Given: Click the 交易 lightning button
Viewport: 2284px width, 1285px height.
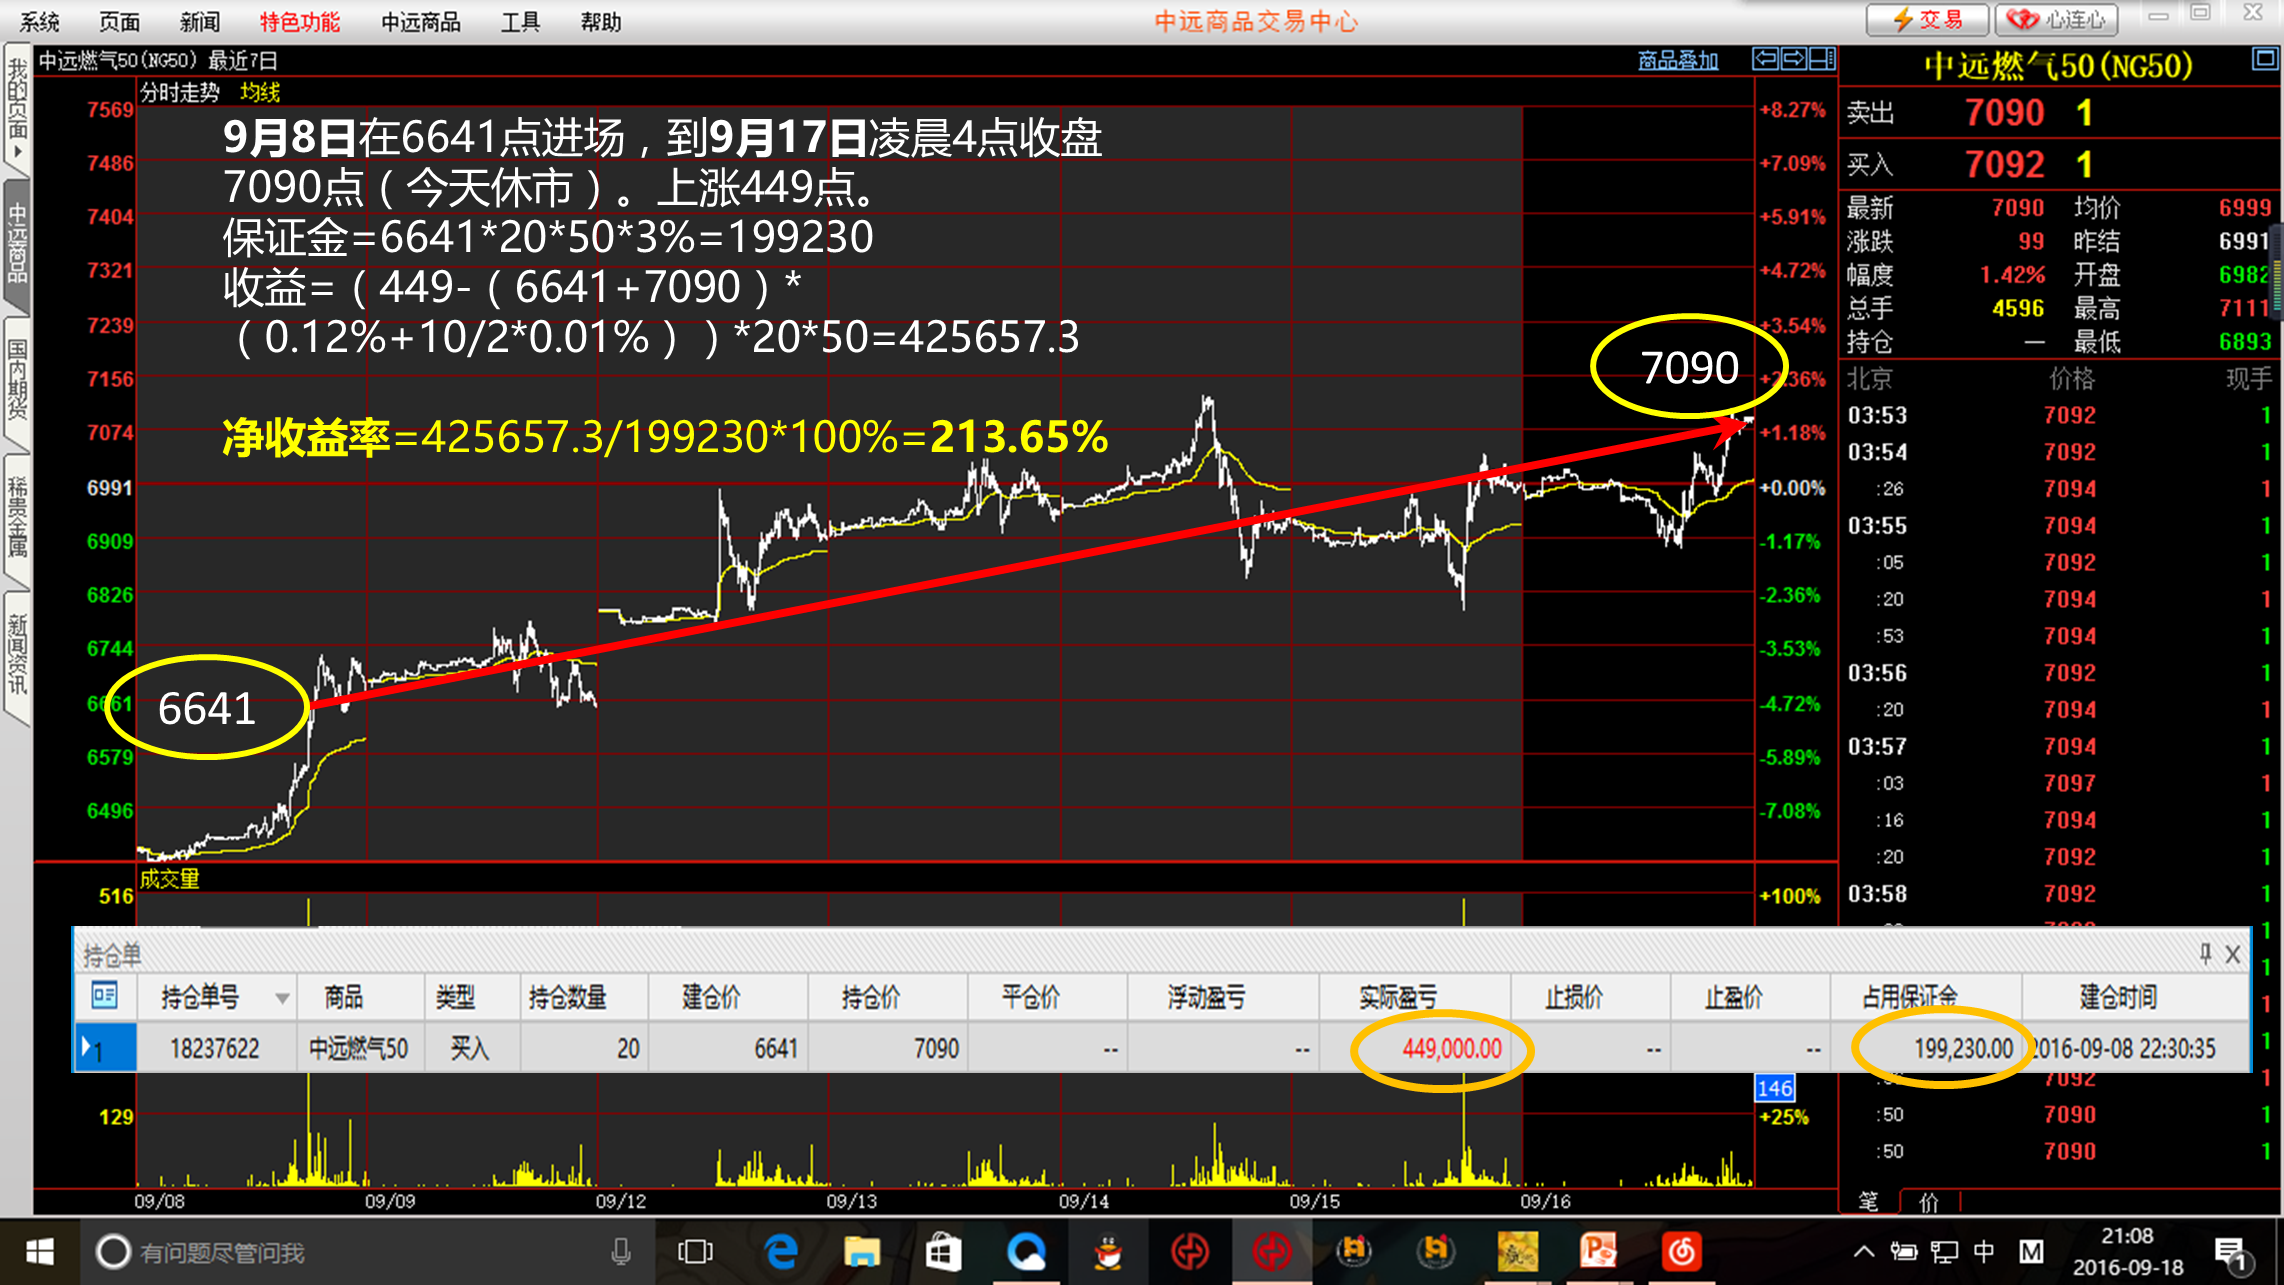Looking at the screenshot, I should coord(1927,19).
